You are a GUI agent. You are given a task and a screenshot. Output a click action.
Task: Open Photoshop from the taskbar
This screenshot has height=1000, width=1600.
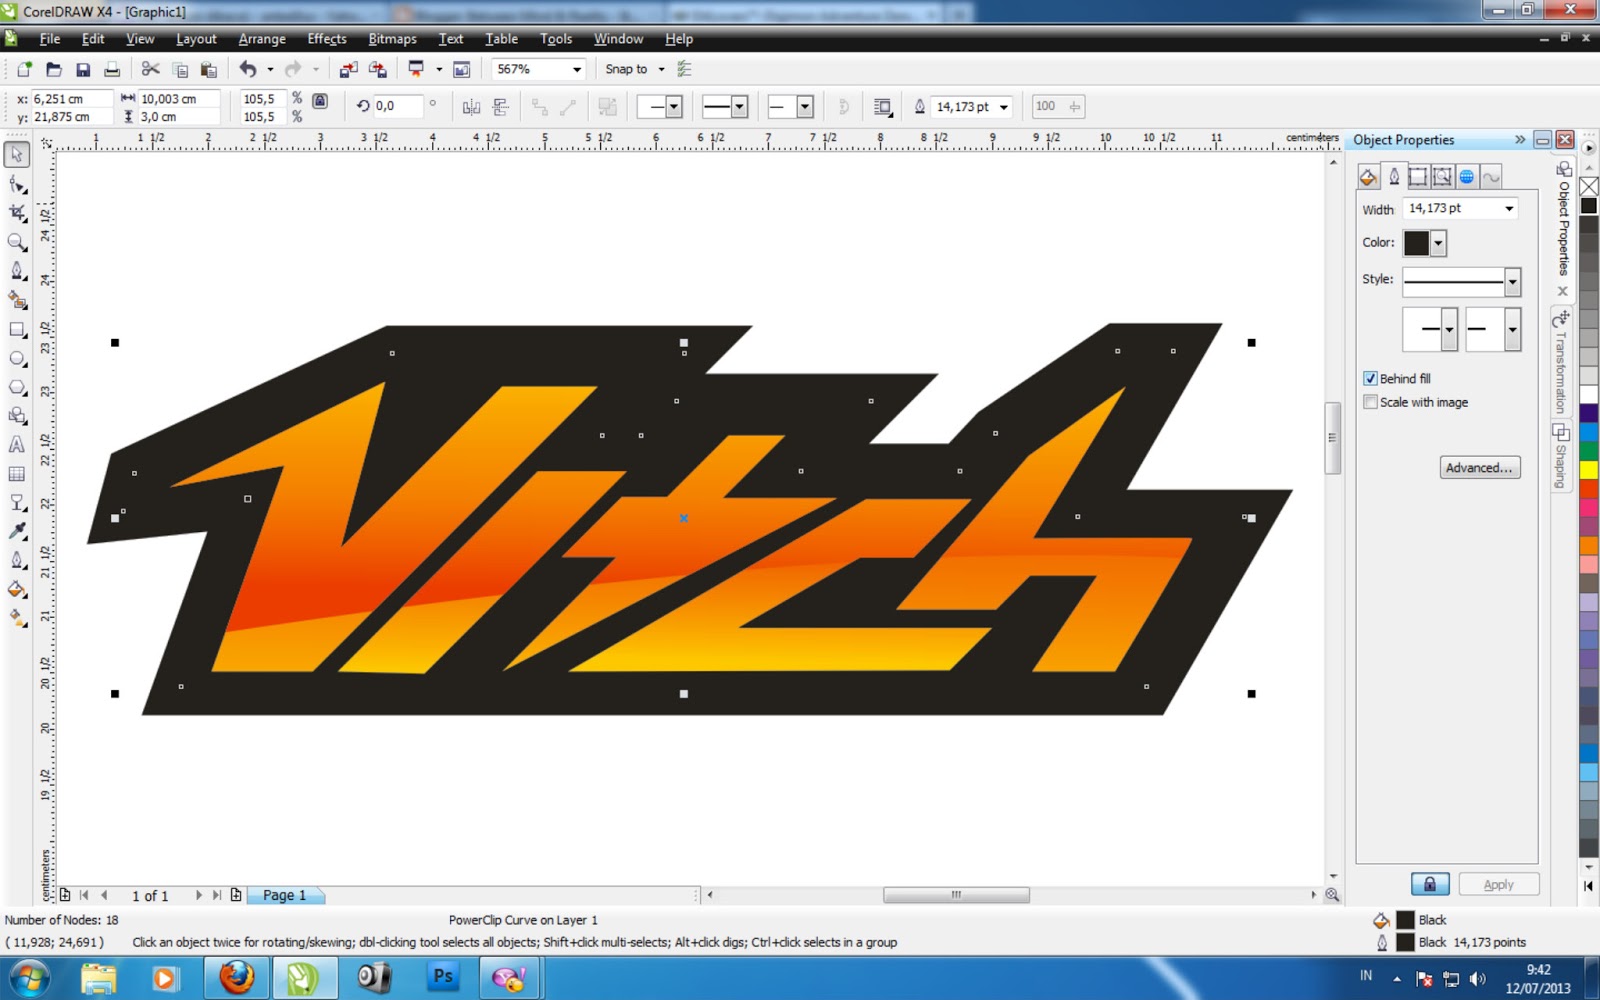coord(442,977)
